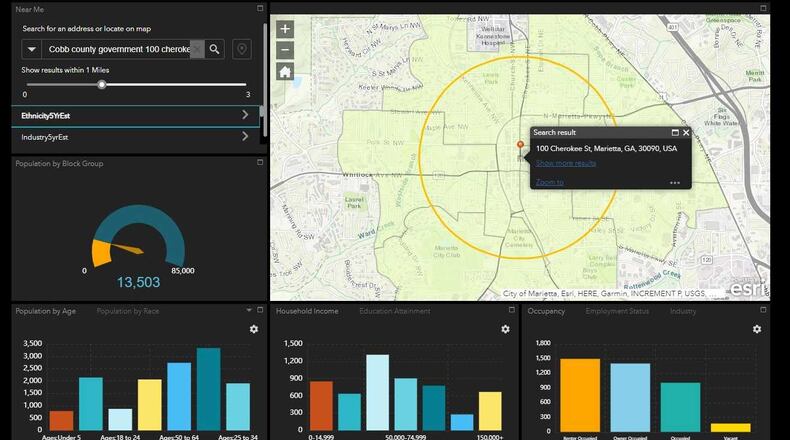Zoom in on the map
The width and height of the screenshot is (790, 440).
pyautogui.click(x=285, y=30)
